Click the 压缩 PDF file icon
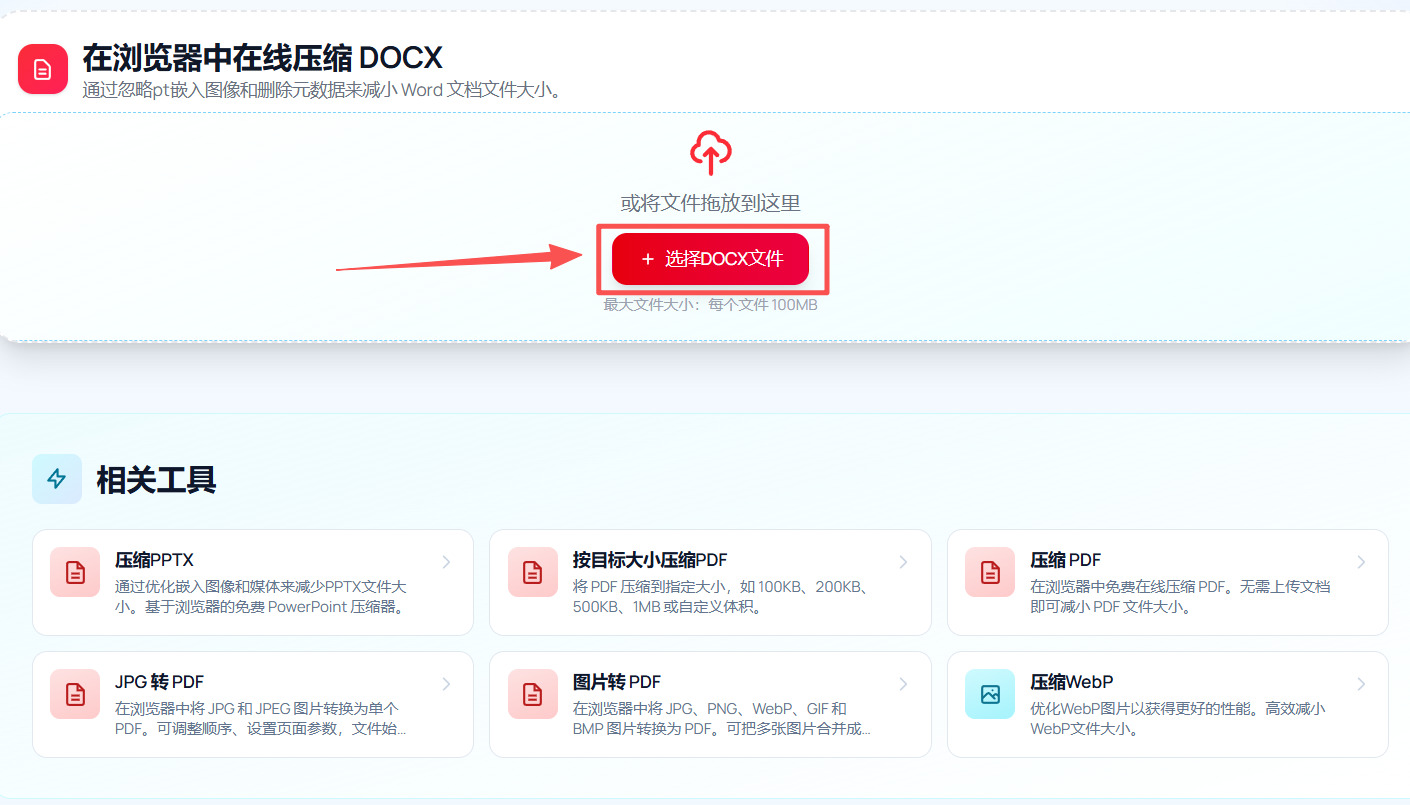 coord(990,572)
